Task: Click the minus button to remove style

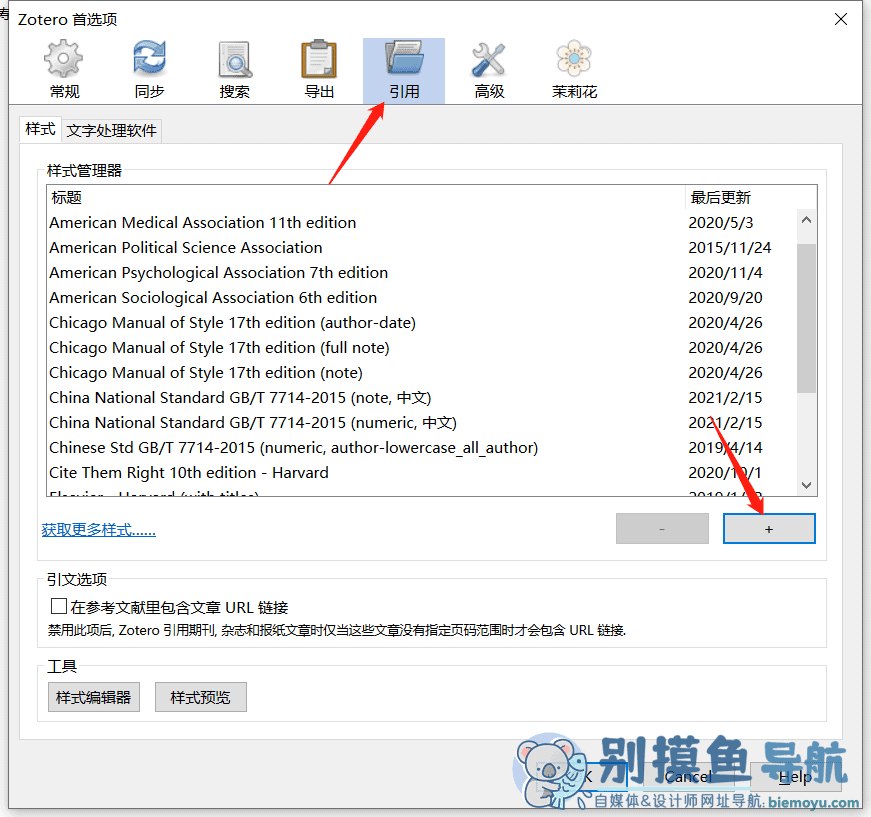Action: point(662,529)
